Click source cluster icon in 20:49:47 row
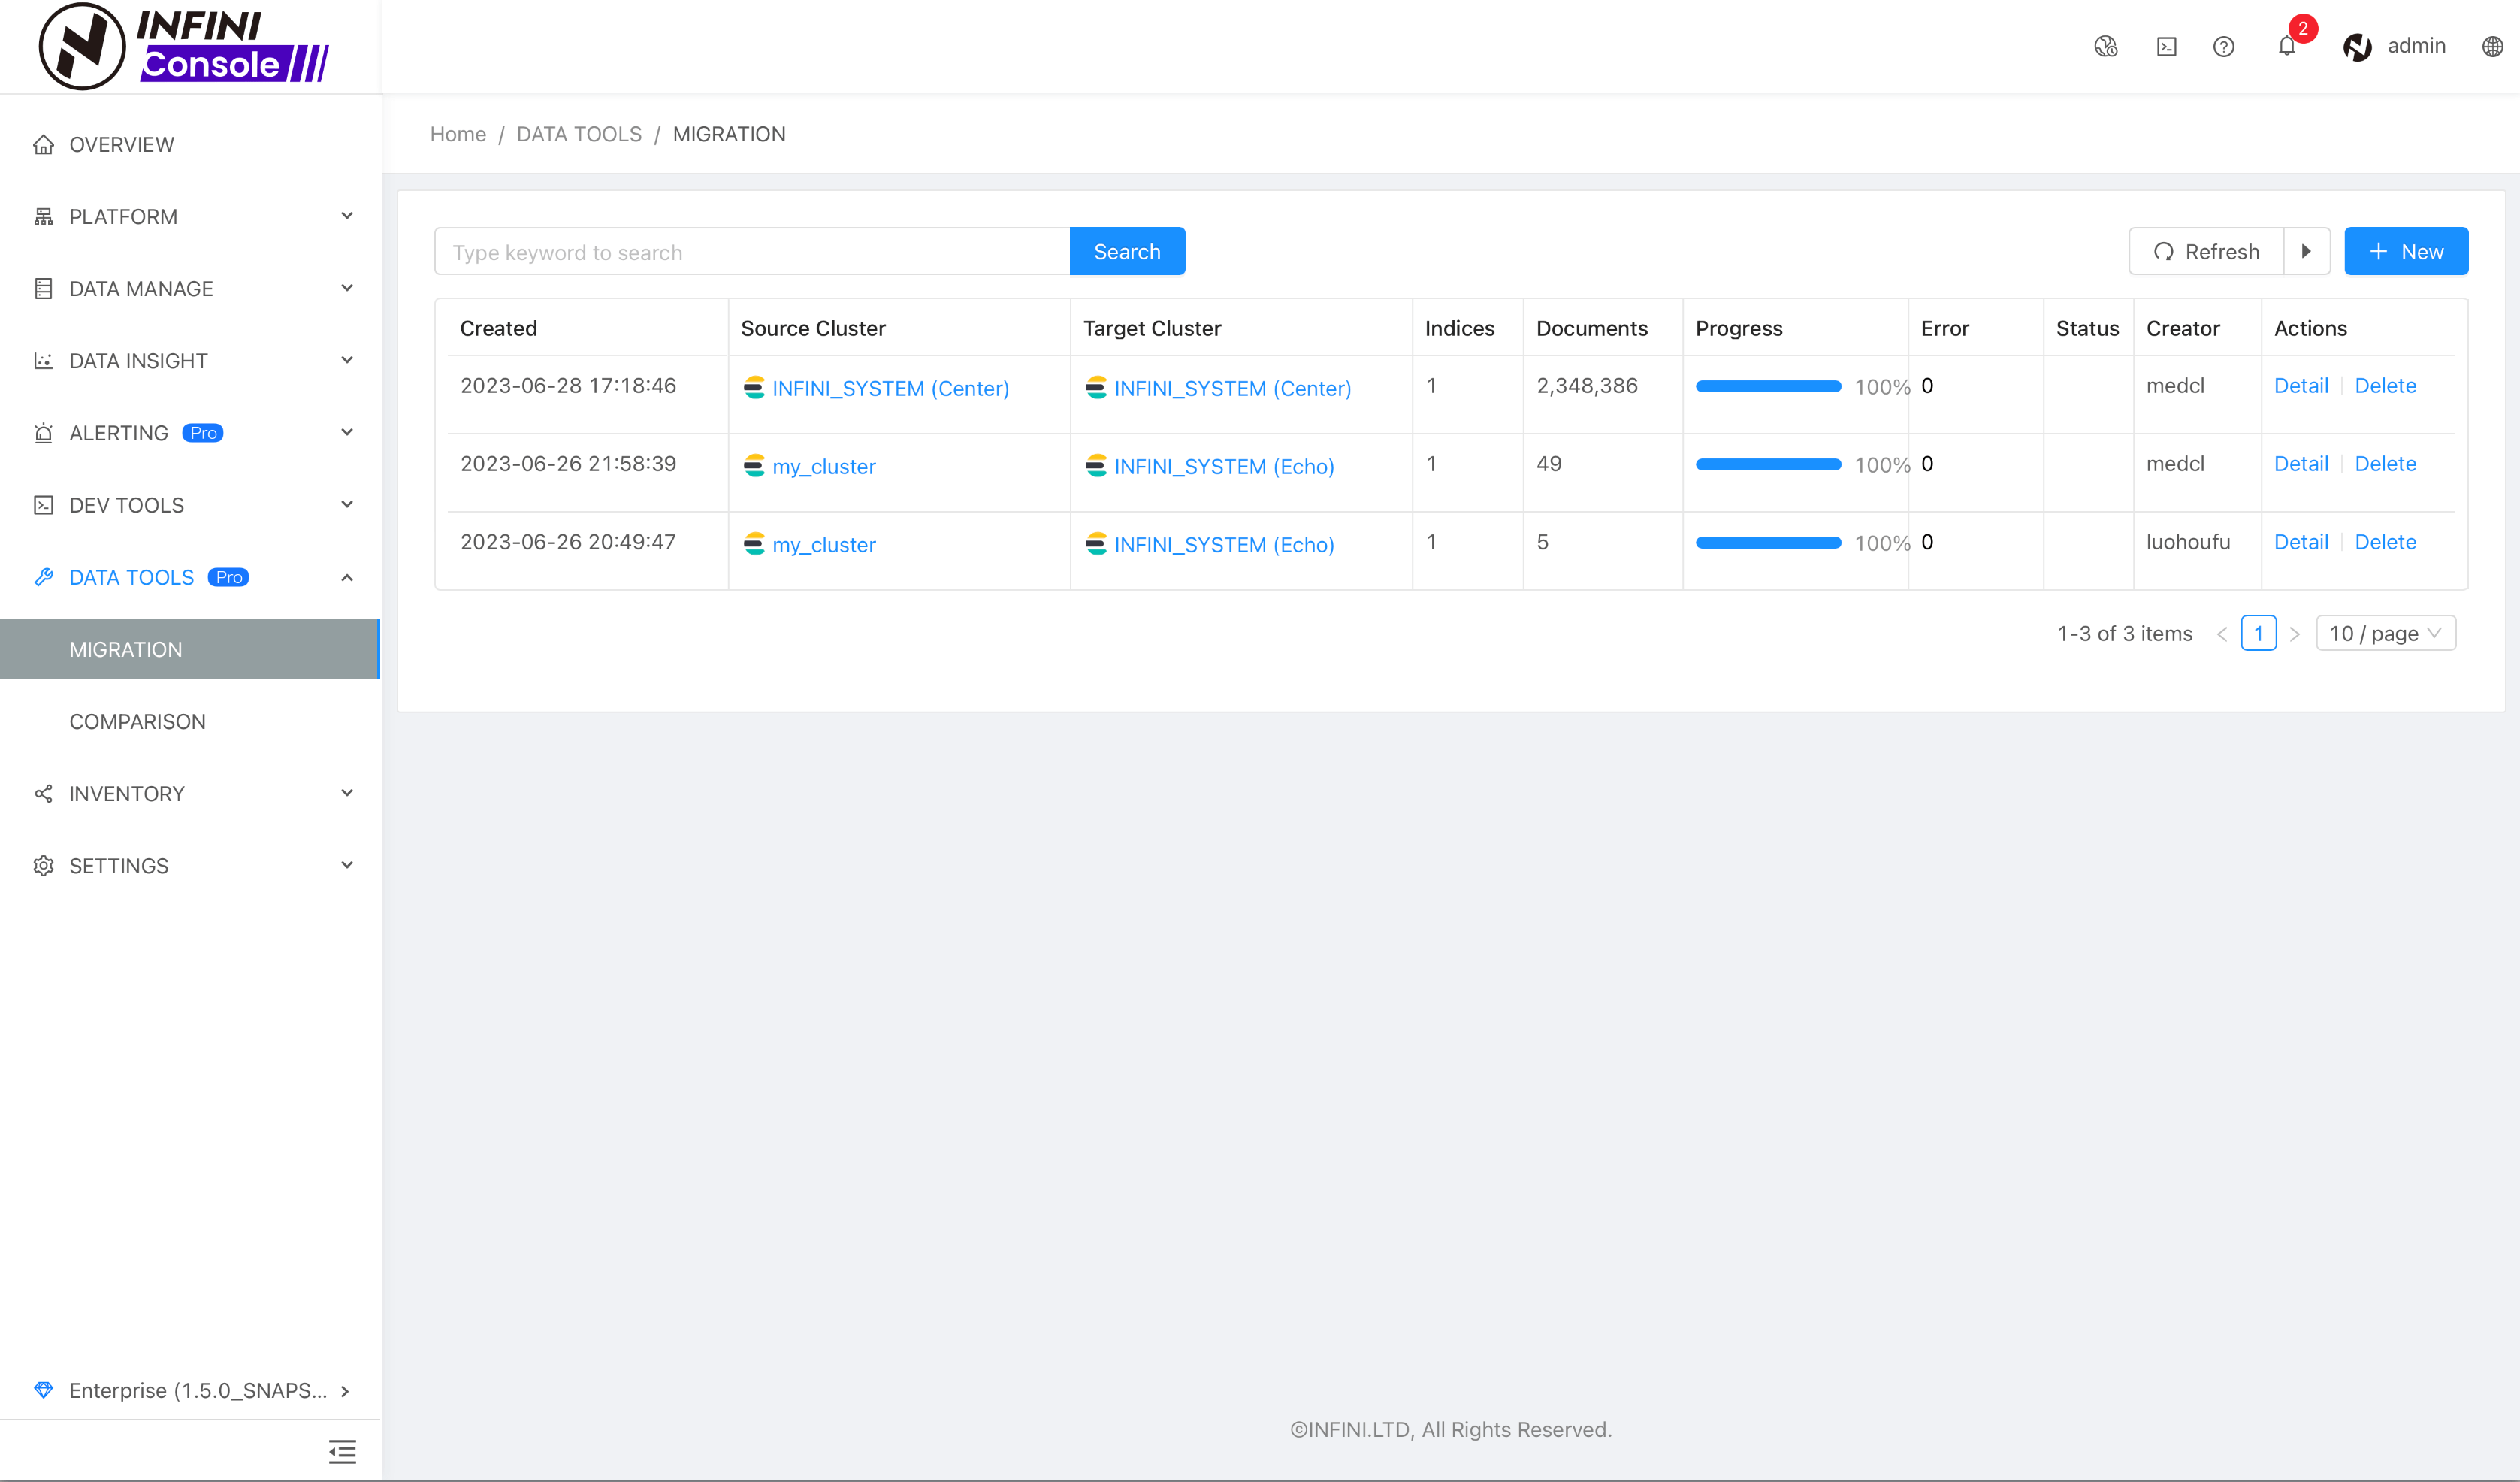The width and height of the screenshot is (2520, 1482). click(x=754, y=543)
